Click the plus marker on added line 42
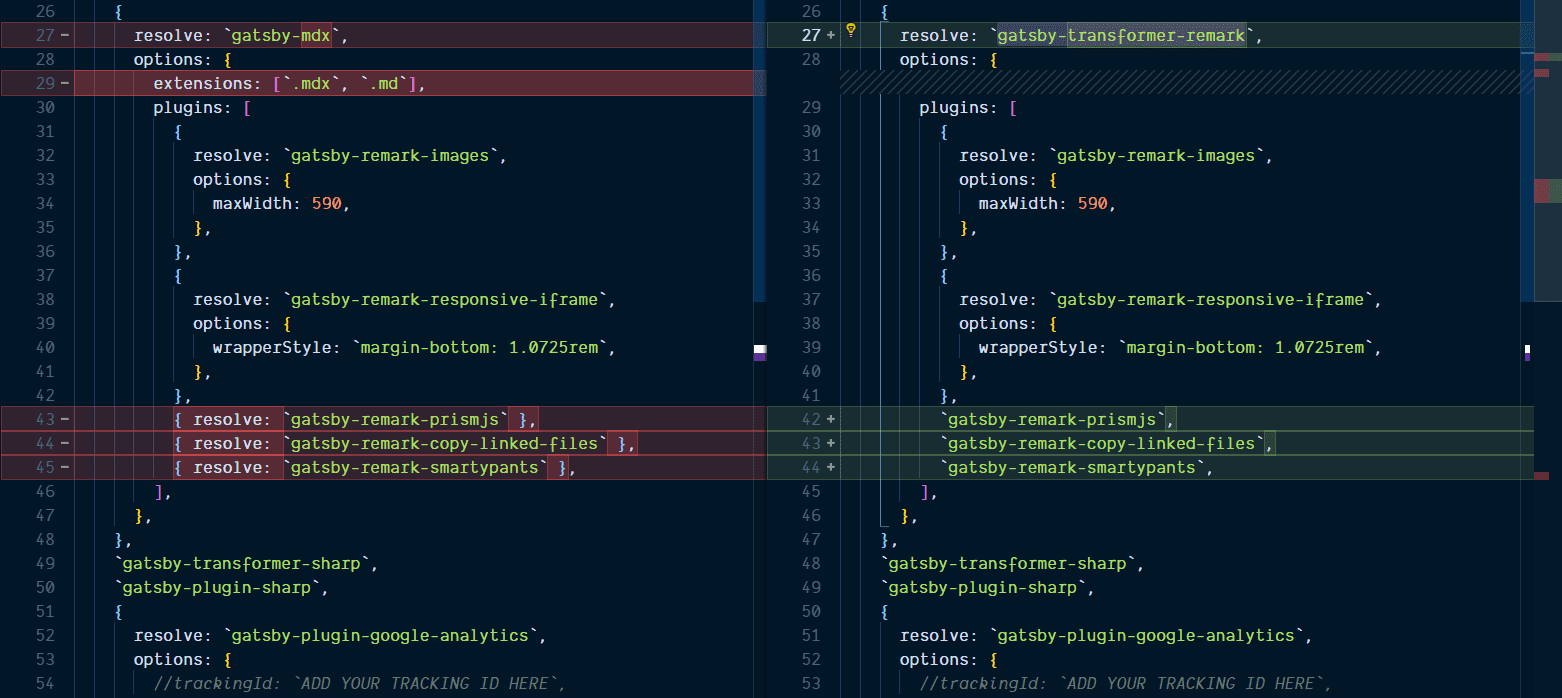 pos(830,420)
